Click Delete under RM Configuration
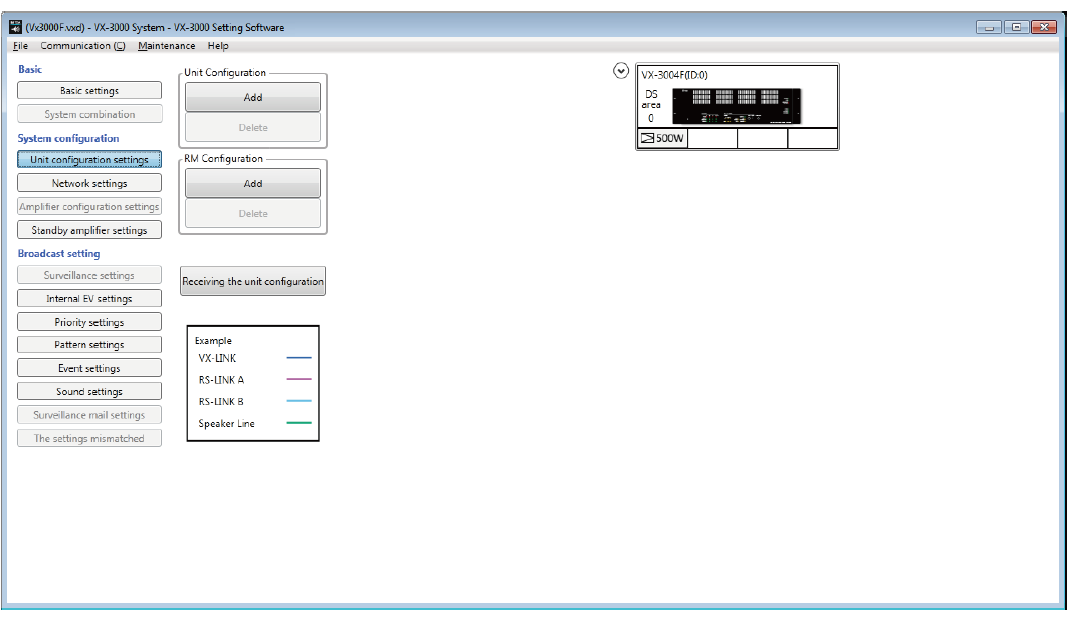The width and height of the screenshot is (1071, 619). coord(253,213)
